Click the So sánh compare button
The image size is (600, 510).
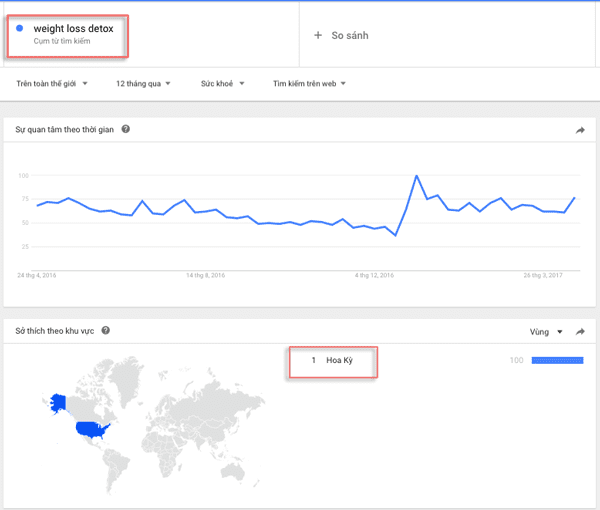point(342,36)
